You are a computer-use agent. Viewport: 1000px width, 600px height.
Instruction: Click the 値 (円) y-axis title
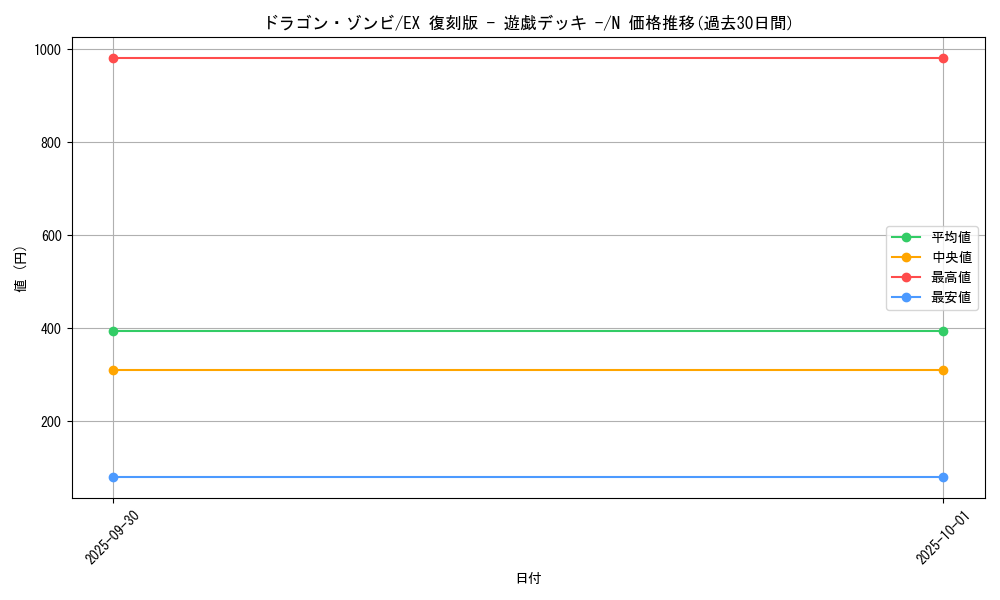tap(20, 268)
